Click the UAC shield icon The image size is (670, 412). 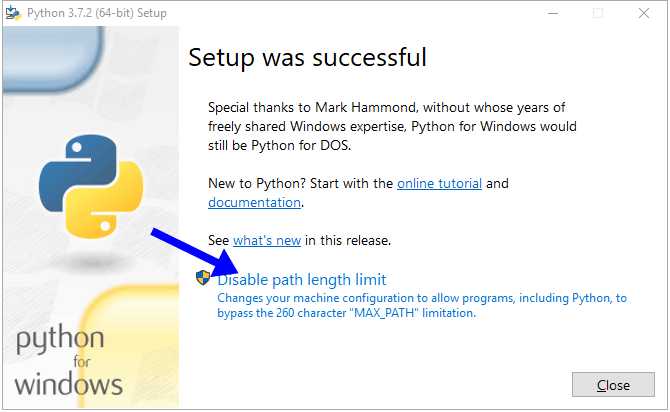point(205,279)
